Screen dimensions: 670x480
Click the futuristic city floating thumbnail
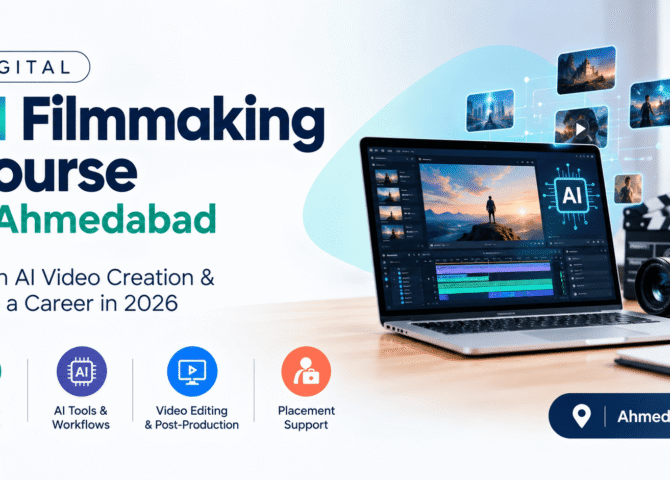coord(490,110)
